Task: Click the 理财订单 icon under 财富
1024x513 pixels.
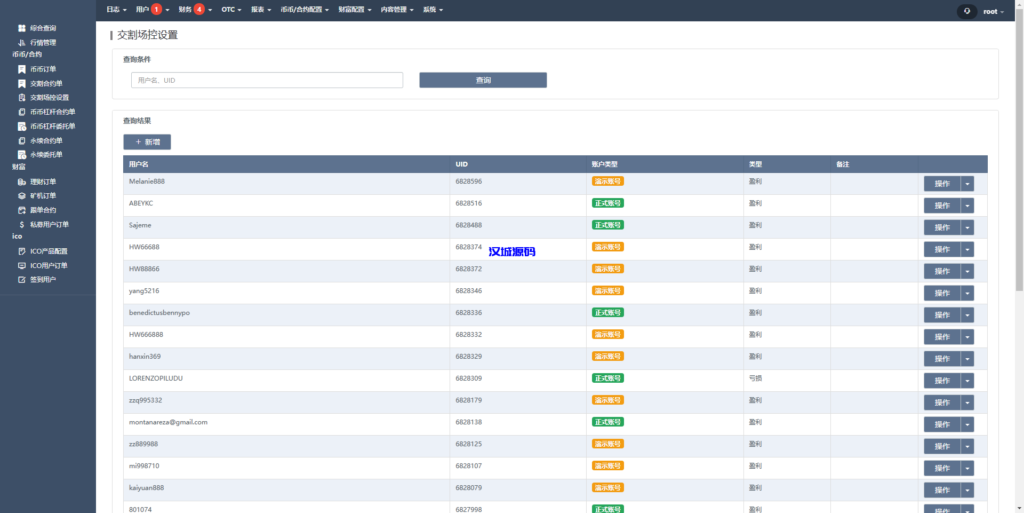Action: point(22,182)
